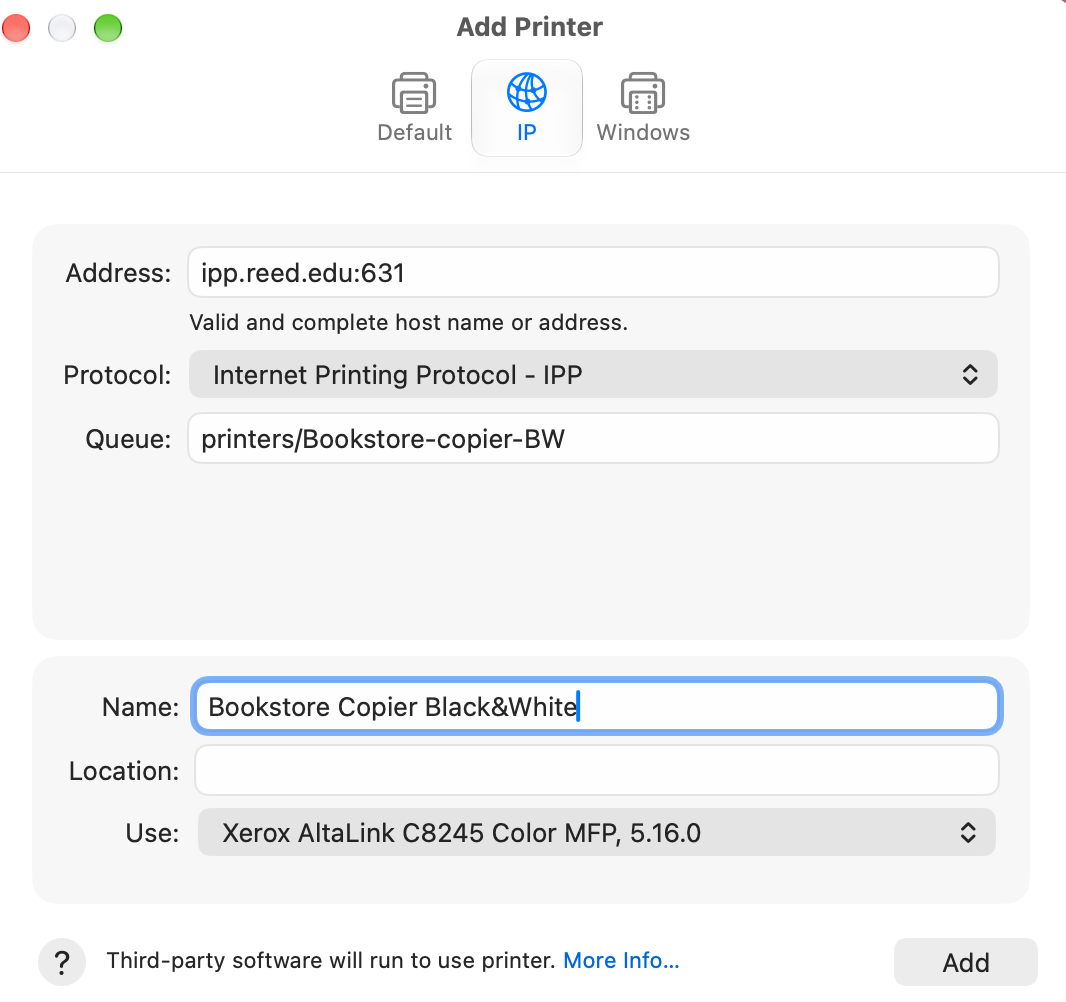
Task: Click the Name field with Bookstore Copier
Action: pyautogui.click(x=596, y=706)
